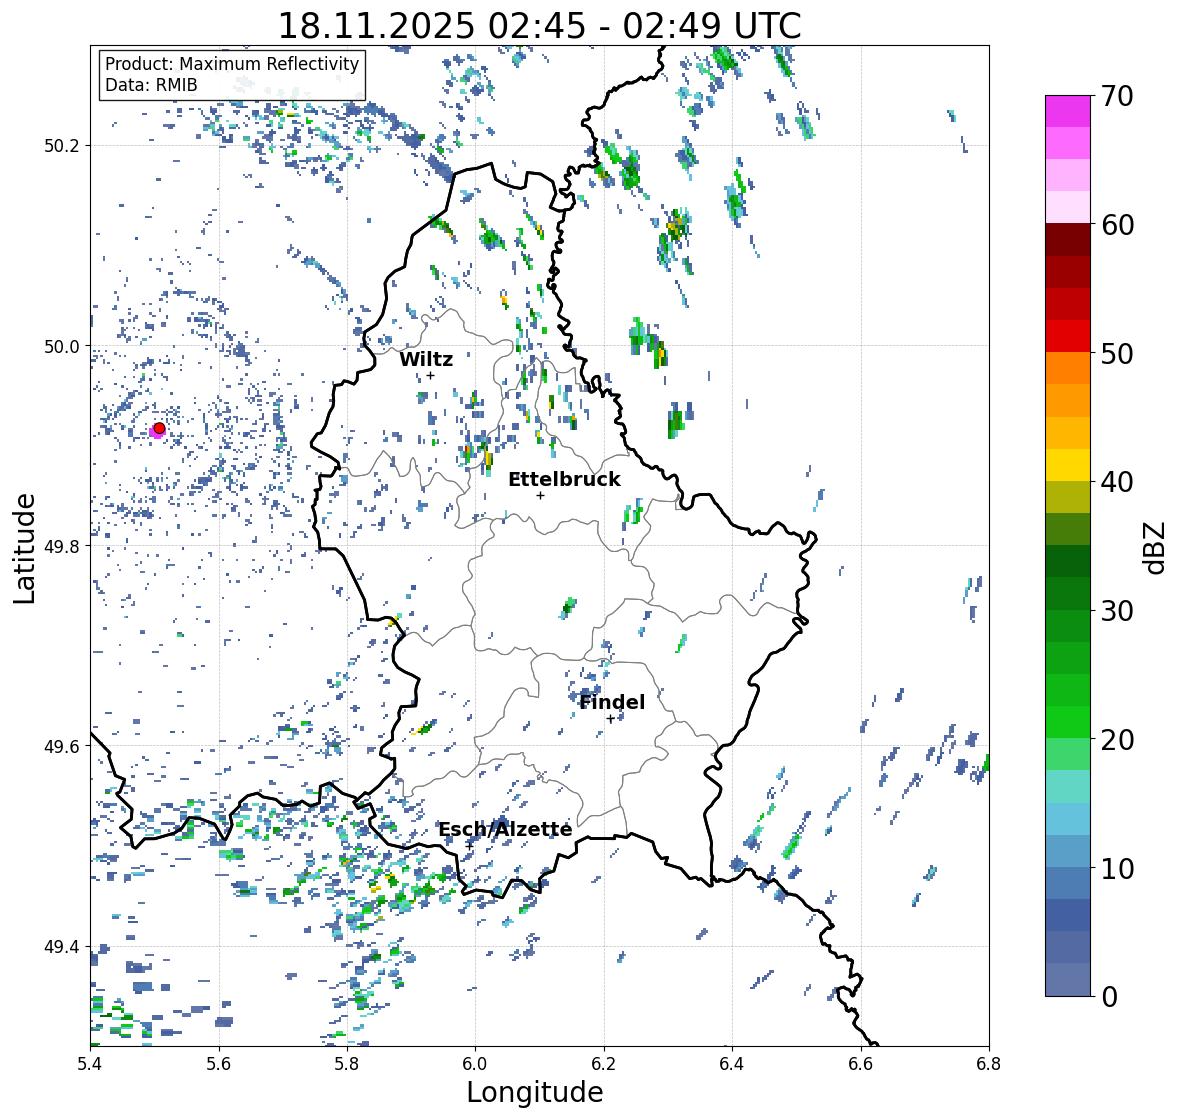Viewport: 1179px width, 1117px height.
Task: Click the plus marker below Ettelbruck
Action: pyautogui.click(x=540, y=495)
